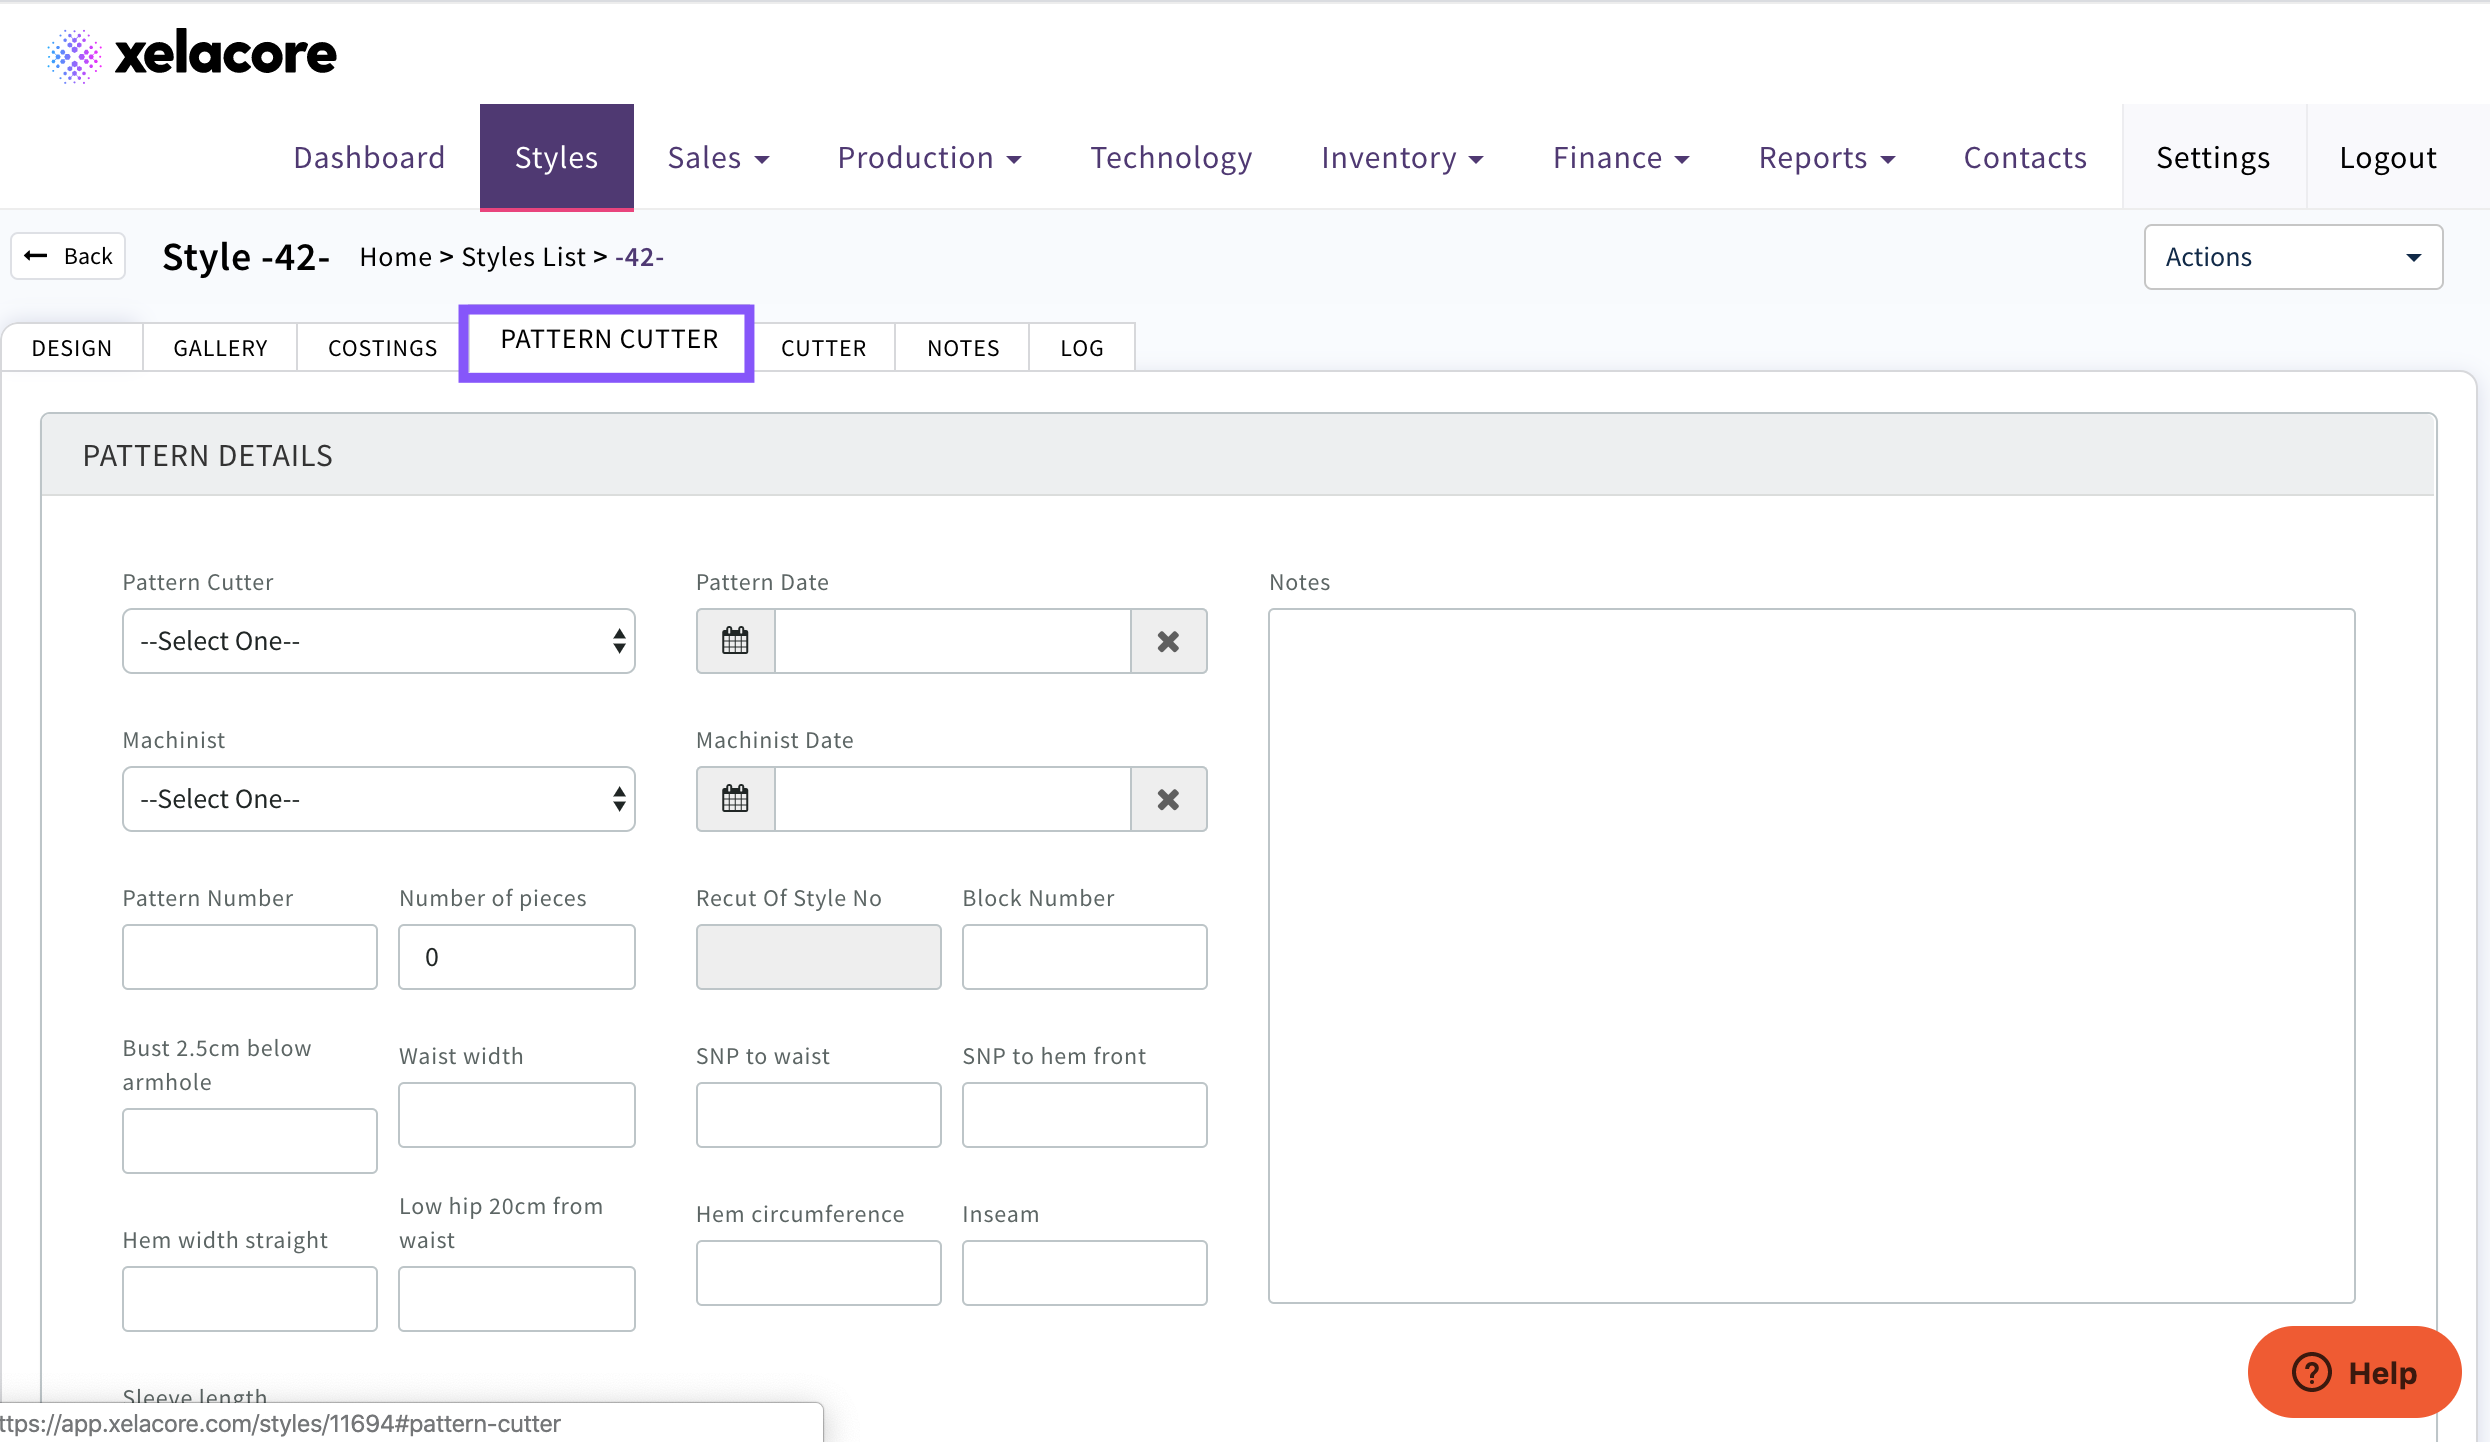The image size is (2490, 1442).
Task: Expand the Sales menu
Action: (x=717, y=158)
